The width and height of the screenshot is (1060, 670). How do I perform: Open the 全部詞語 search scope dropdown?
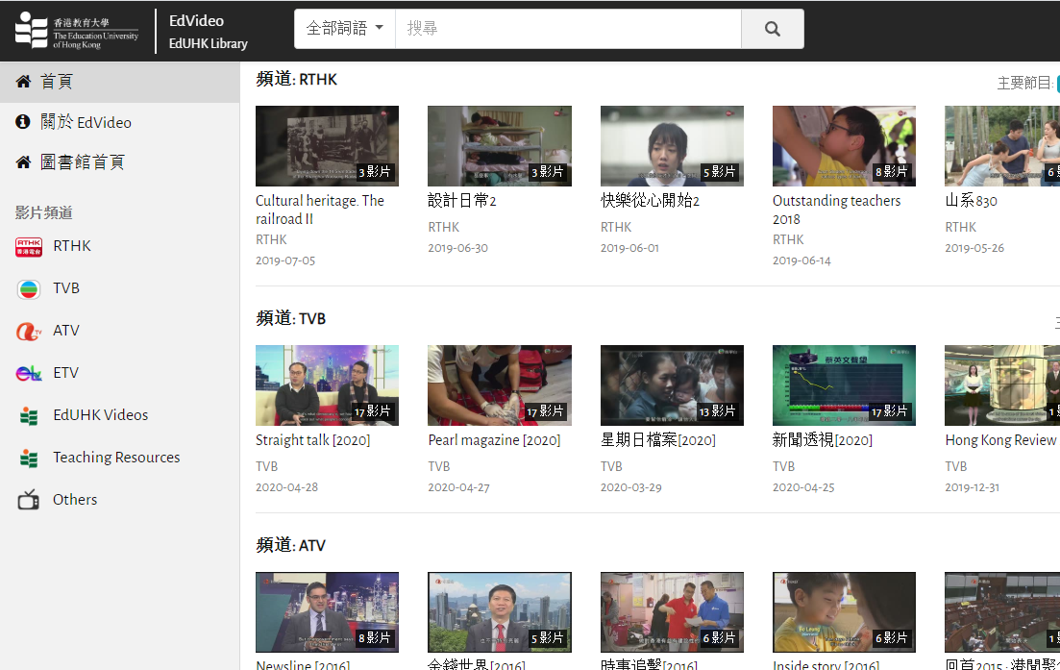345,28
